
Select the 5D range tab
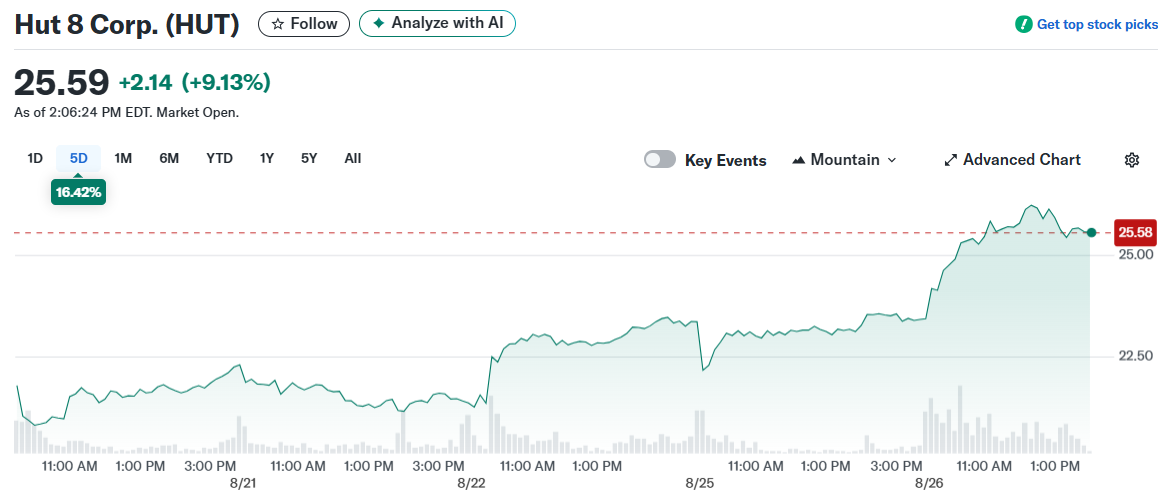click(x=78, y=158)
